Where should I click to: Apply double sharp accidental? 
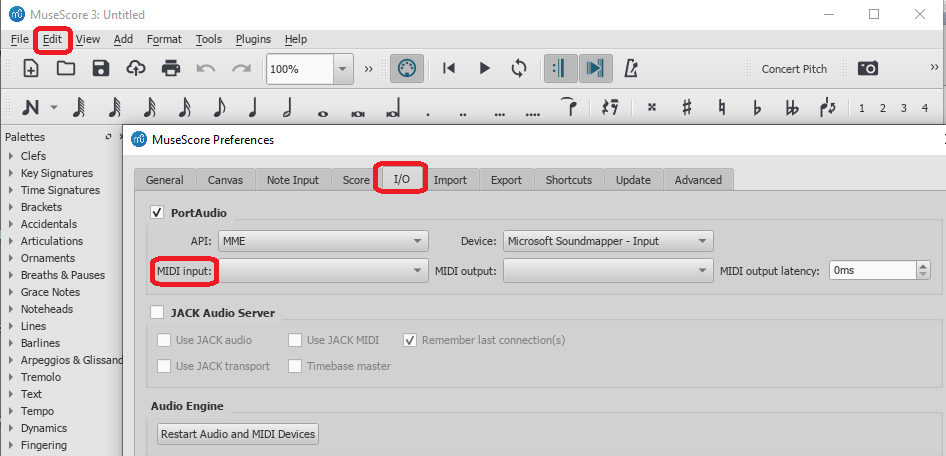pos(652,107)
